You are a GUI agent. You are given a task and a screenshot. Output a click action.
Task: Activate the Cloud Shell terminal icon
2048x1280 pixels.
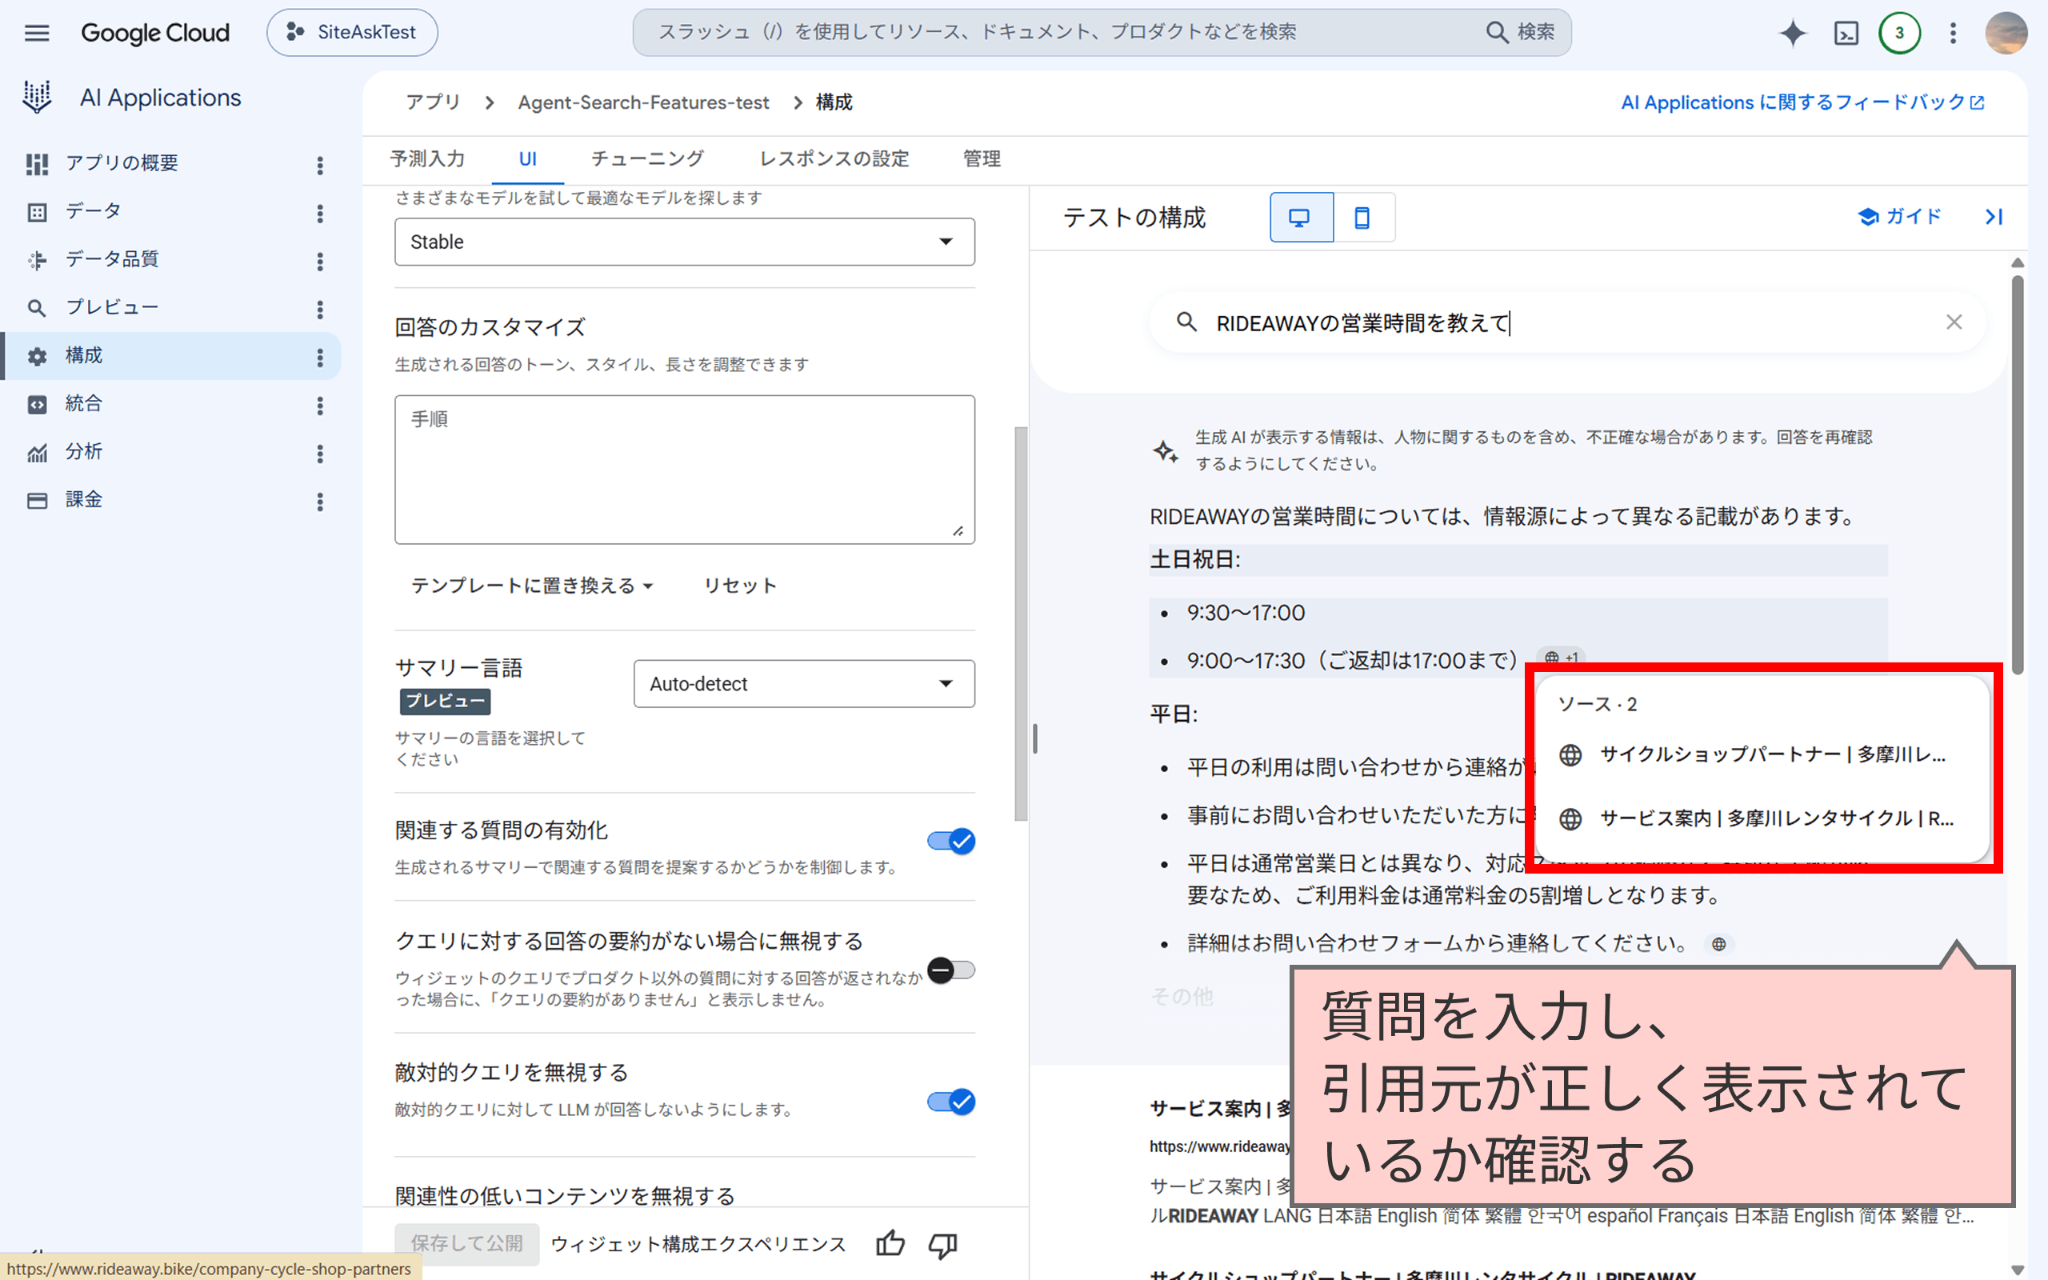[x=1846, y=33]
